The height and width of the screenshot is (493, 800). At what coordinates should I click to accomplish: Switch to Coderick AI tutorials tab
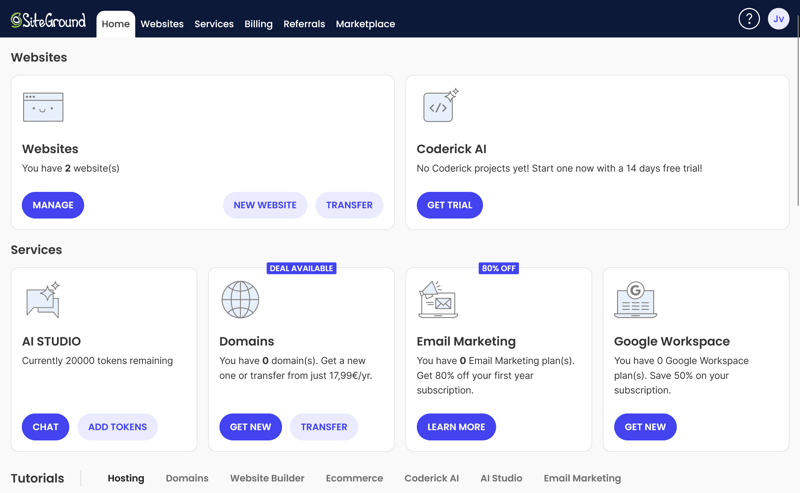click(432, 478)
